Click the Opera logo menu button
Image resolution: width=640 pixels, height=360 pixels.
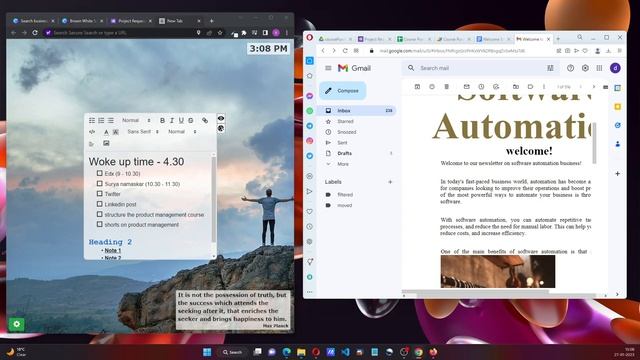tap(310, 38)
